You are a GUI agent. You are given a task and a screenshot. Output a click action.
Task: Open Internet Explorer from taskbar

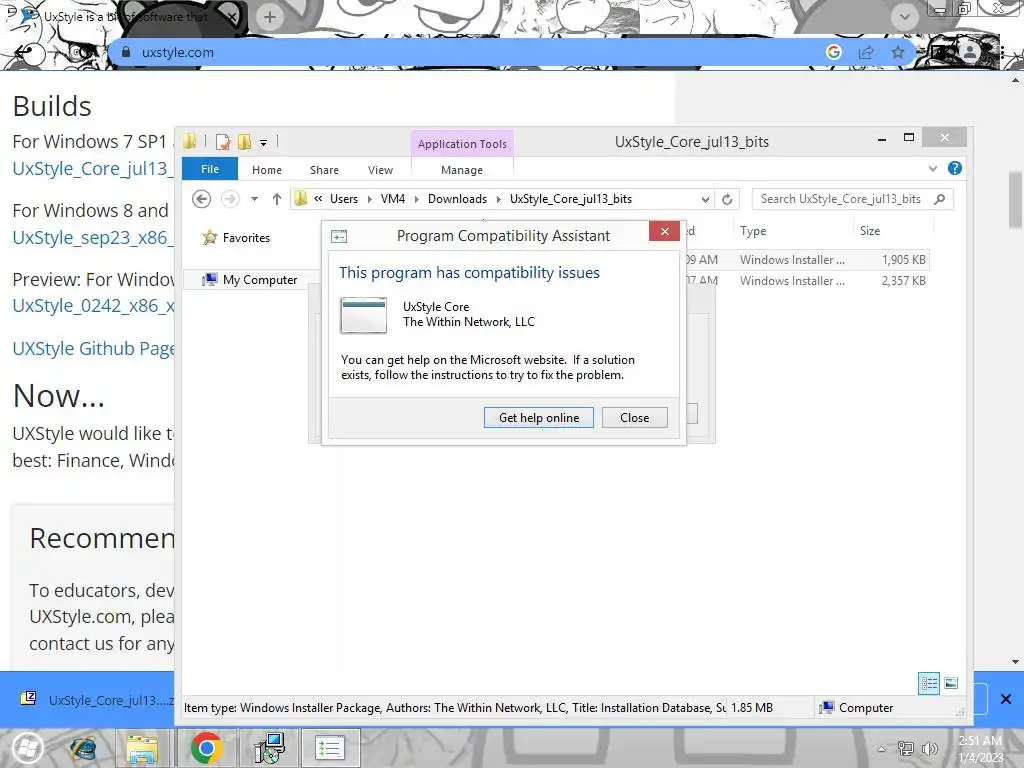(84, 748)
